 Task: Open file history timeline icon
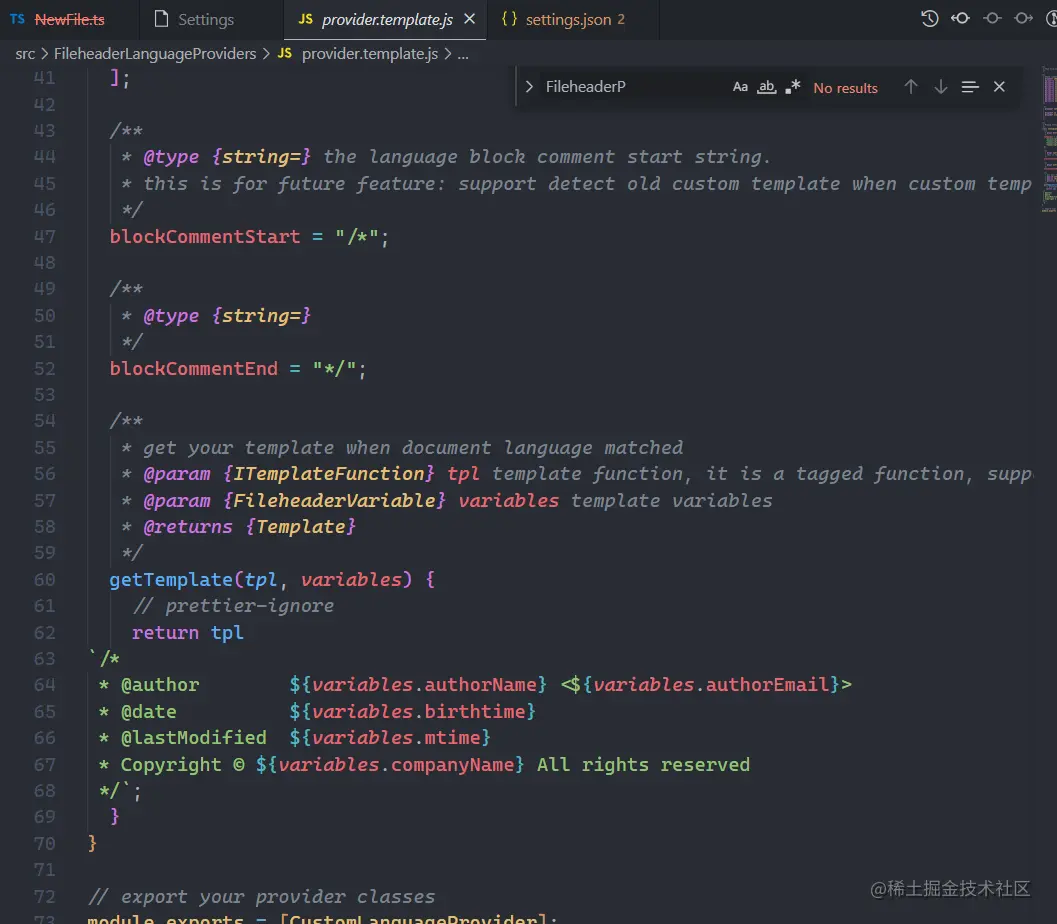(929, 18)
